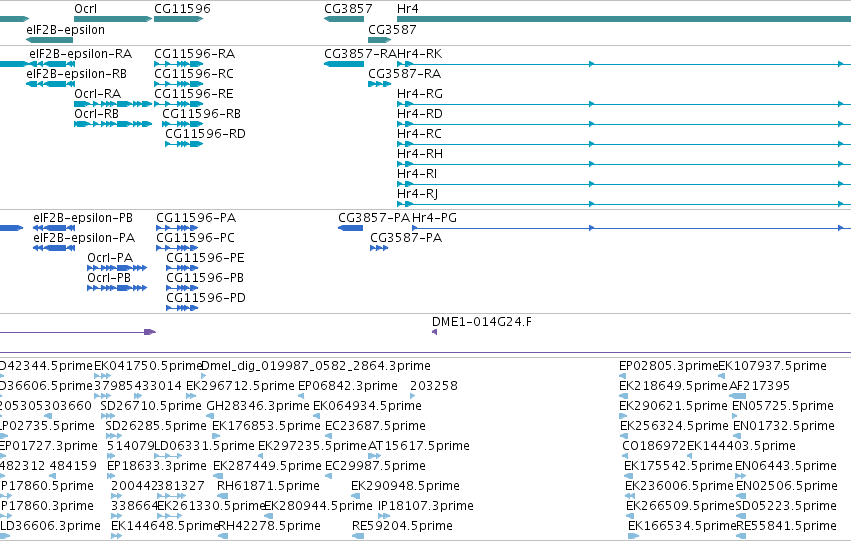The width and height of the screenshot is (851, 541).
Task: Click the CG11596-PE protein label
Action: tap(205, 258)
